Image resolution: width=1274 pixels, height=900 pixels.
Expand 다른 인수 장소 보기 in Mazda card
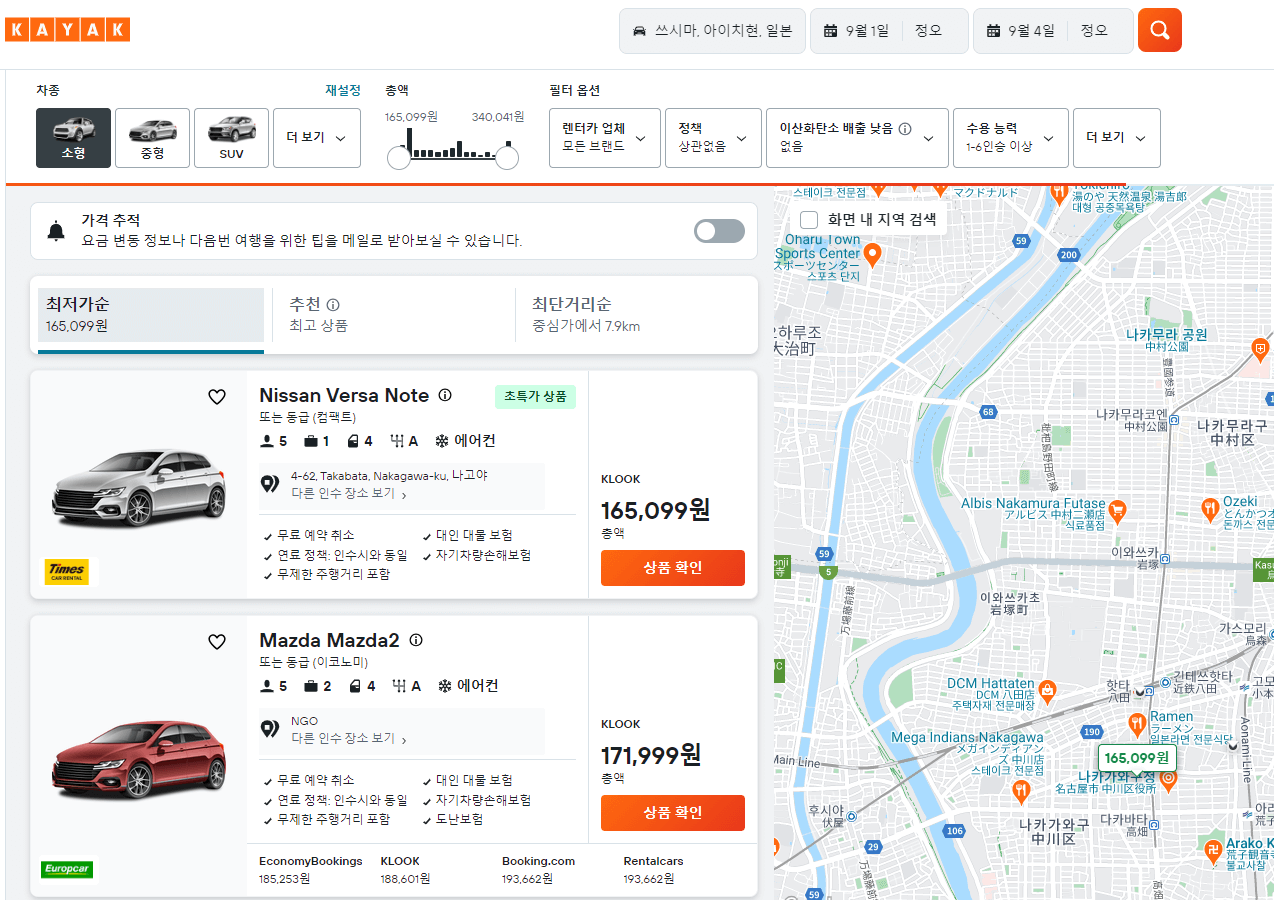pos(349,739)
